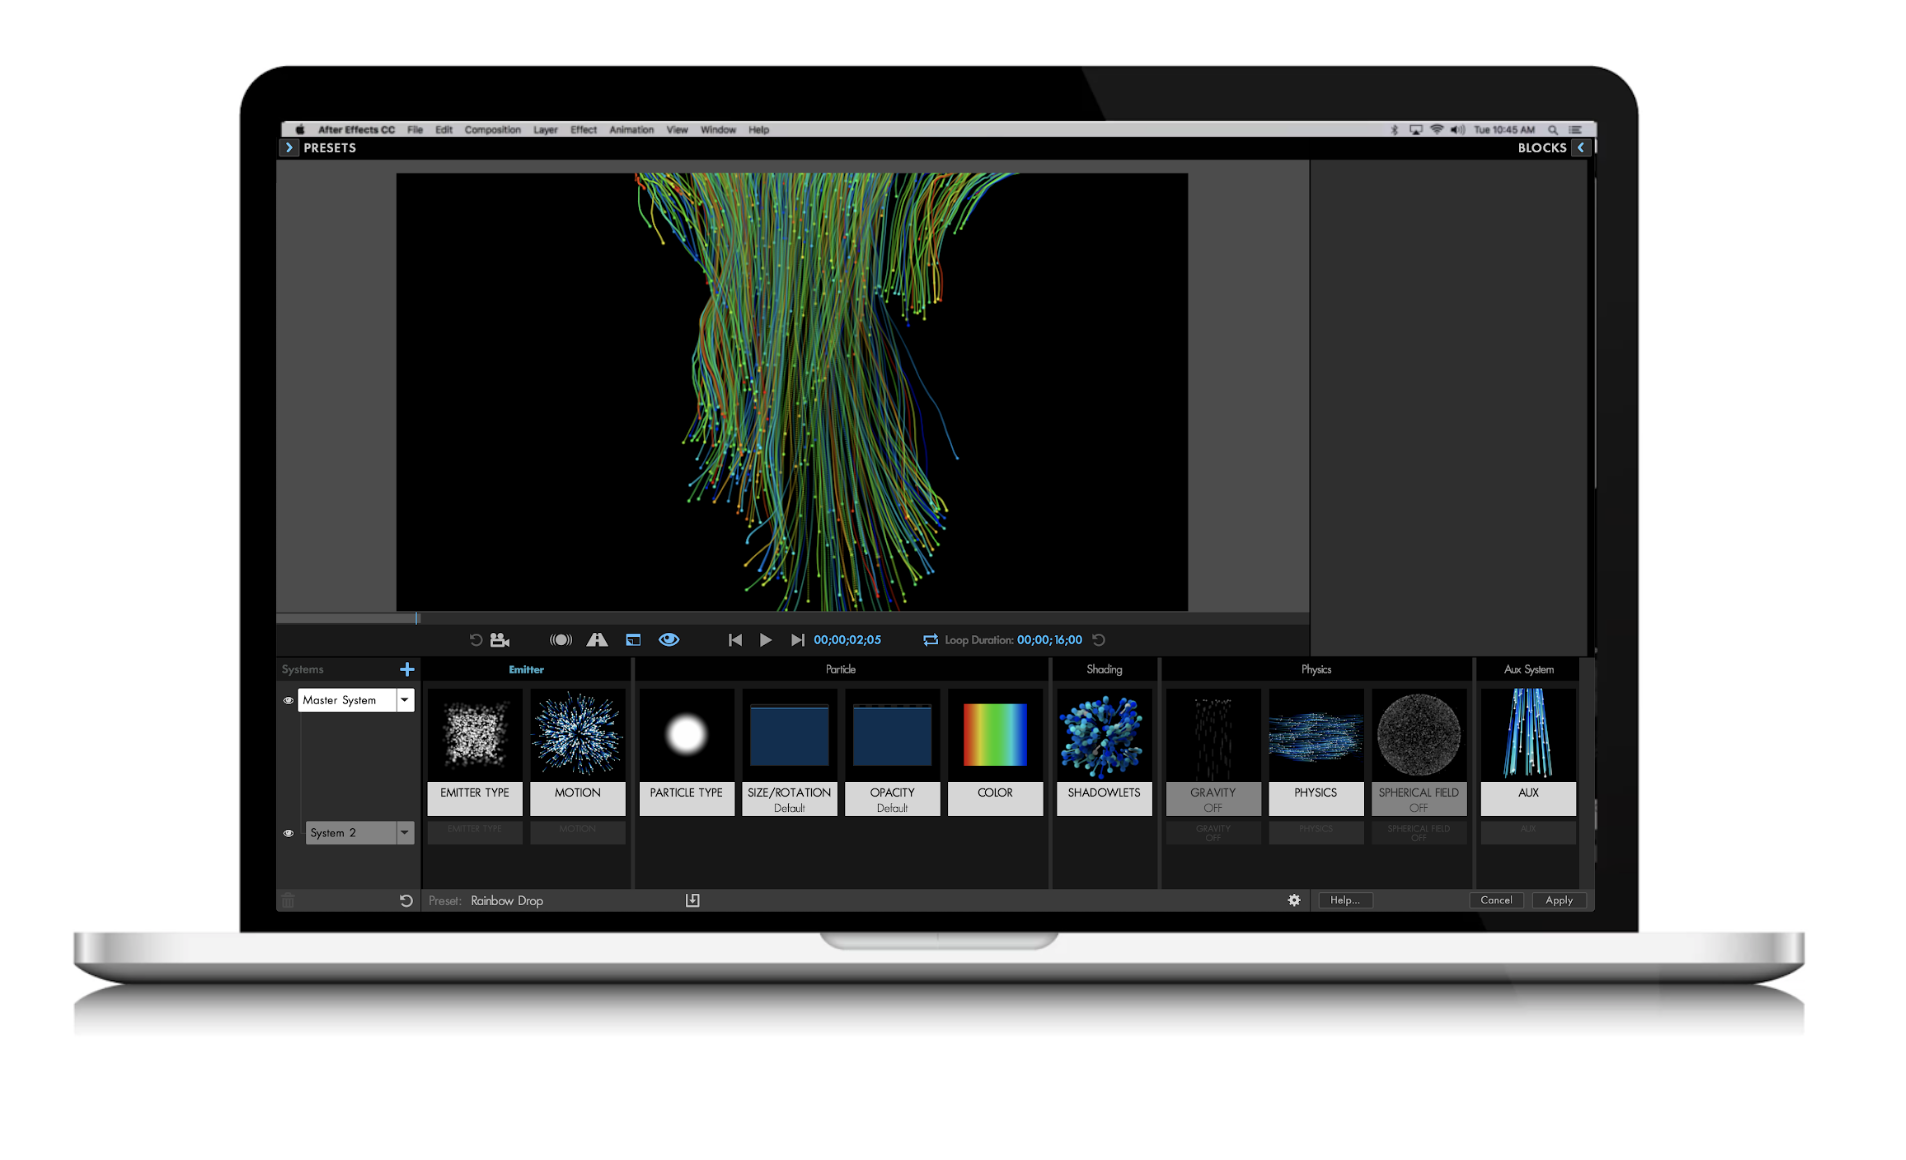Open the Effect menu
Viewport: 1906px width, 1160px height.
pyautogui.click(x=583, y=130)
